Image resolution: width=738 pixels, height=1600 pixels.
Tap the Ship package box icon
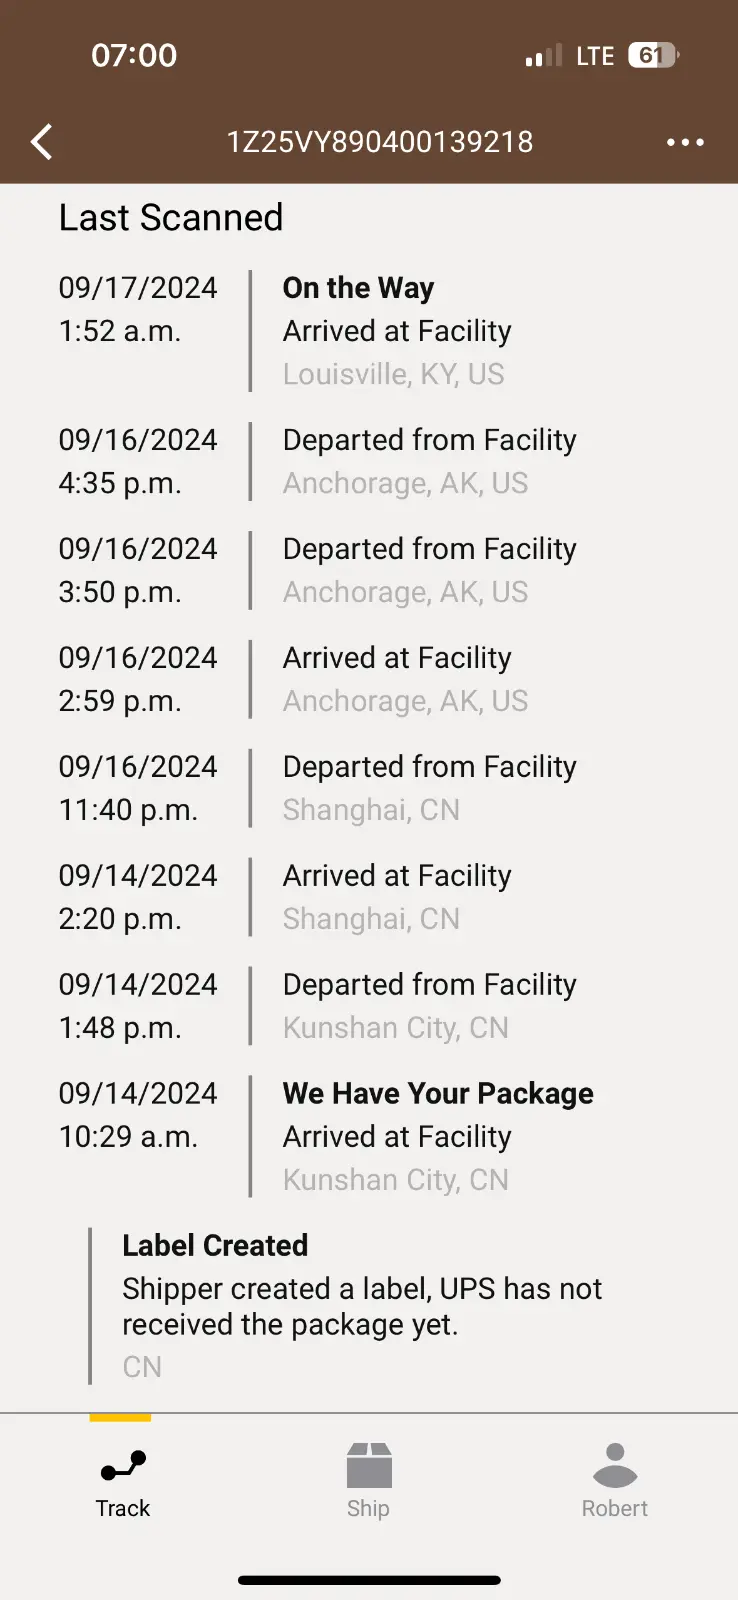369,1466
